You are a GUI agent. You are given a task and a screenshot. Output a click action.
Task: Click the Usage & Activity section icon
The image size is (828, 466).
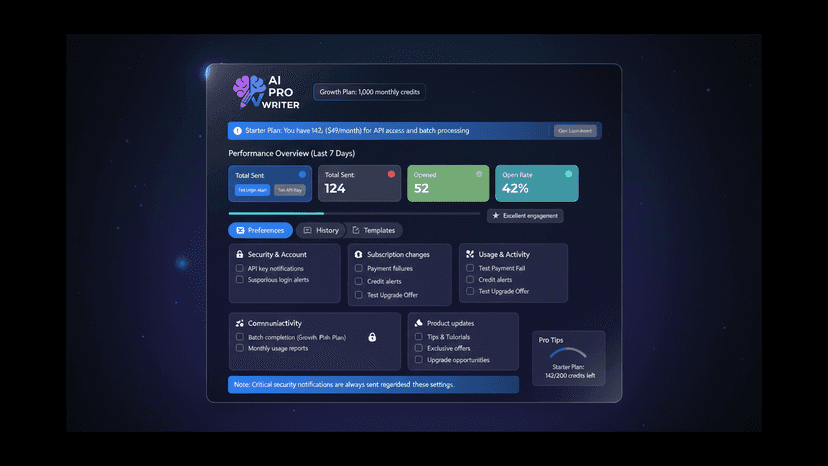470,254
